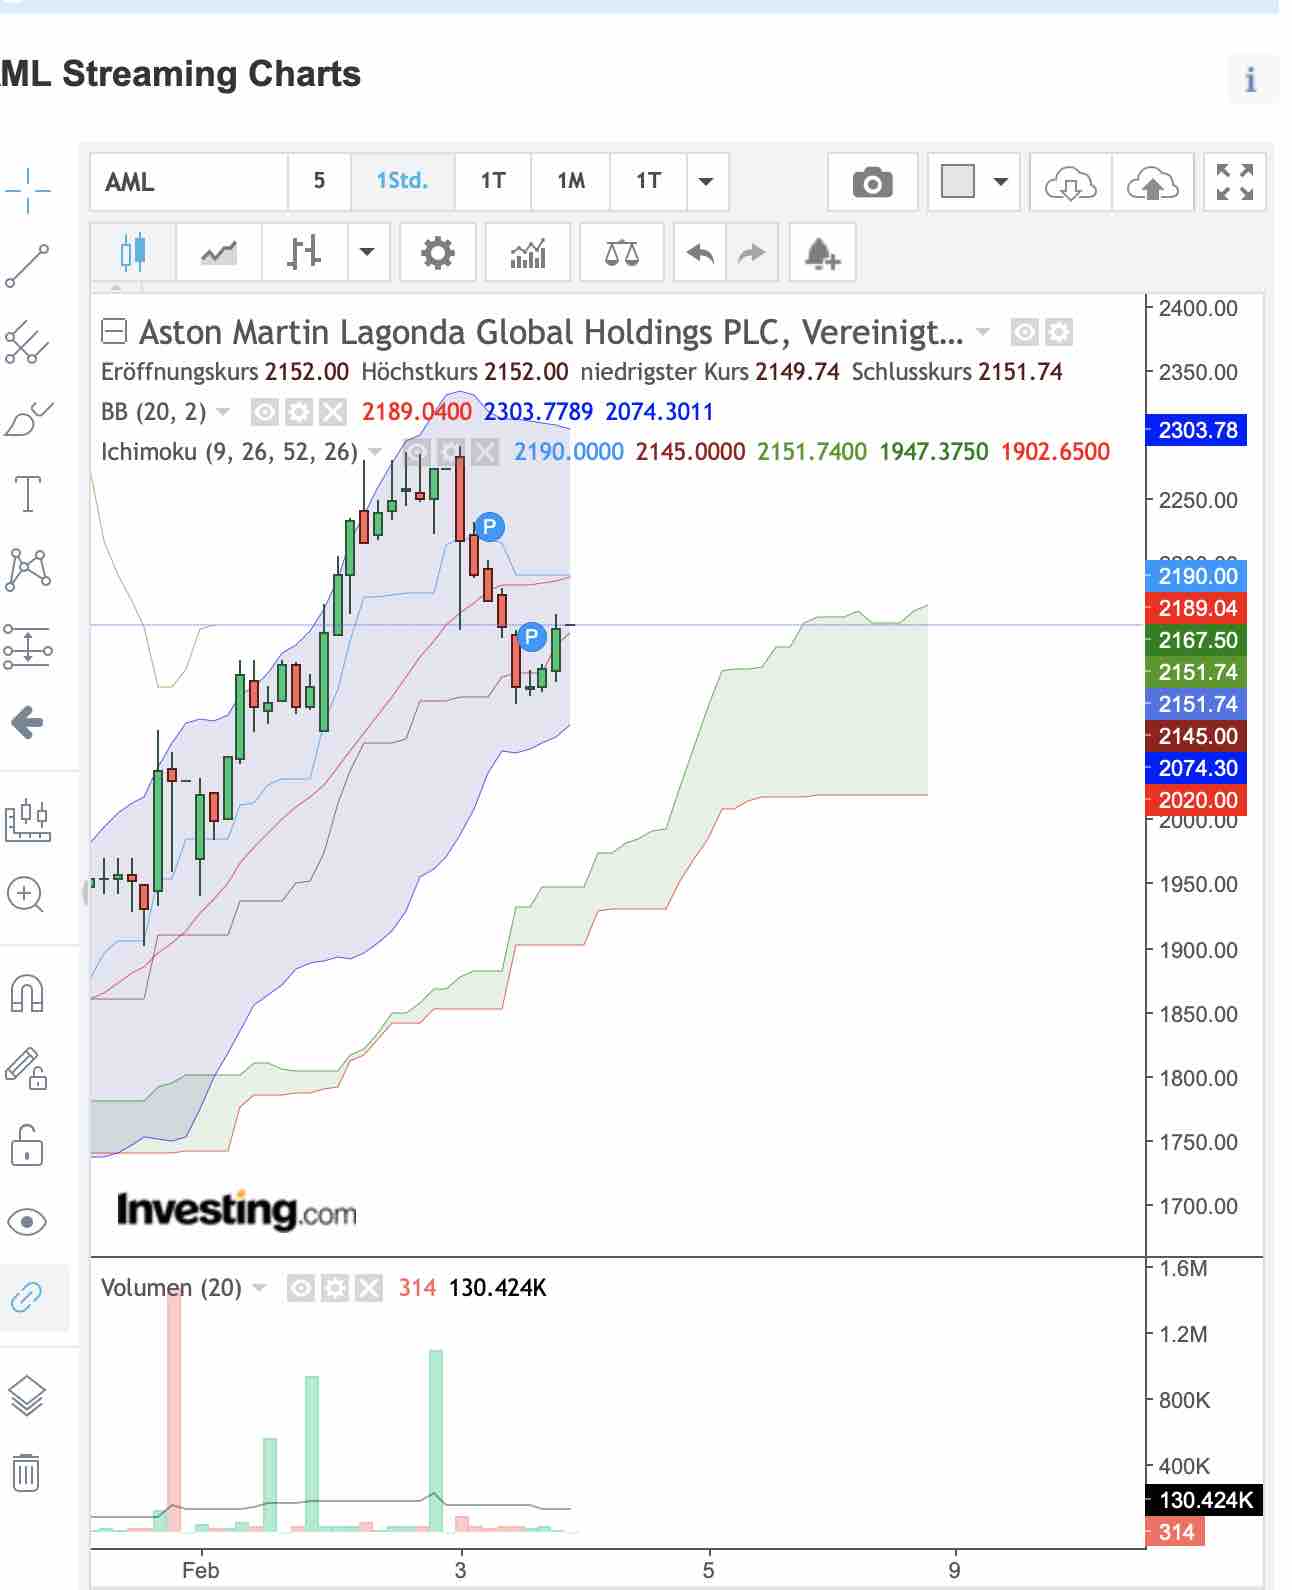Toggle visibility of the Aston Martin series
Viewport: 1292px width, 1590px height.
tap(1024, 331)
